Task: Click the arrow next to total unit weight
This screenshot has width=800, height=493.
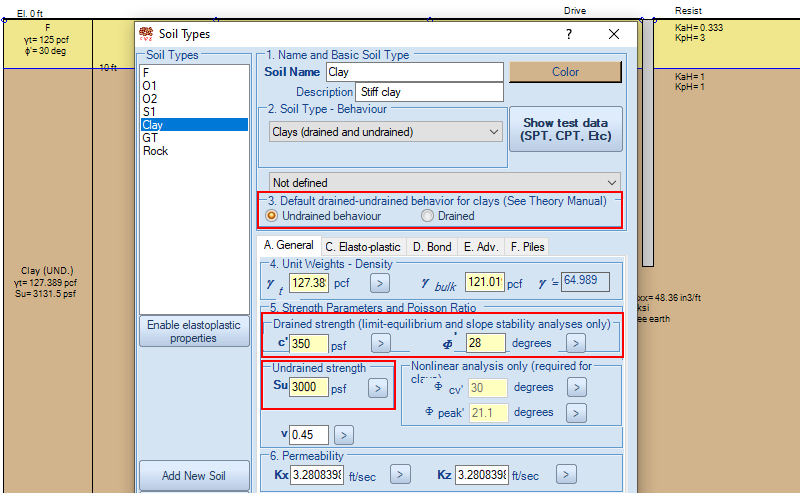Action: pyautogui.click(x=380, y=283)
